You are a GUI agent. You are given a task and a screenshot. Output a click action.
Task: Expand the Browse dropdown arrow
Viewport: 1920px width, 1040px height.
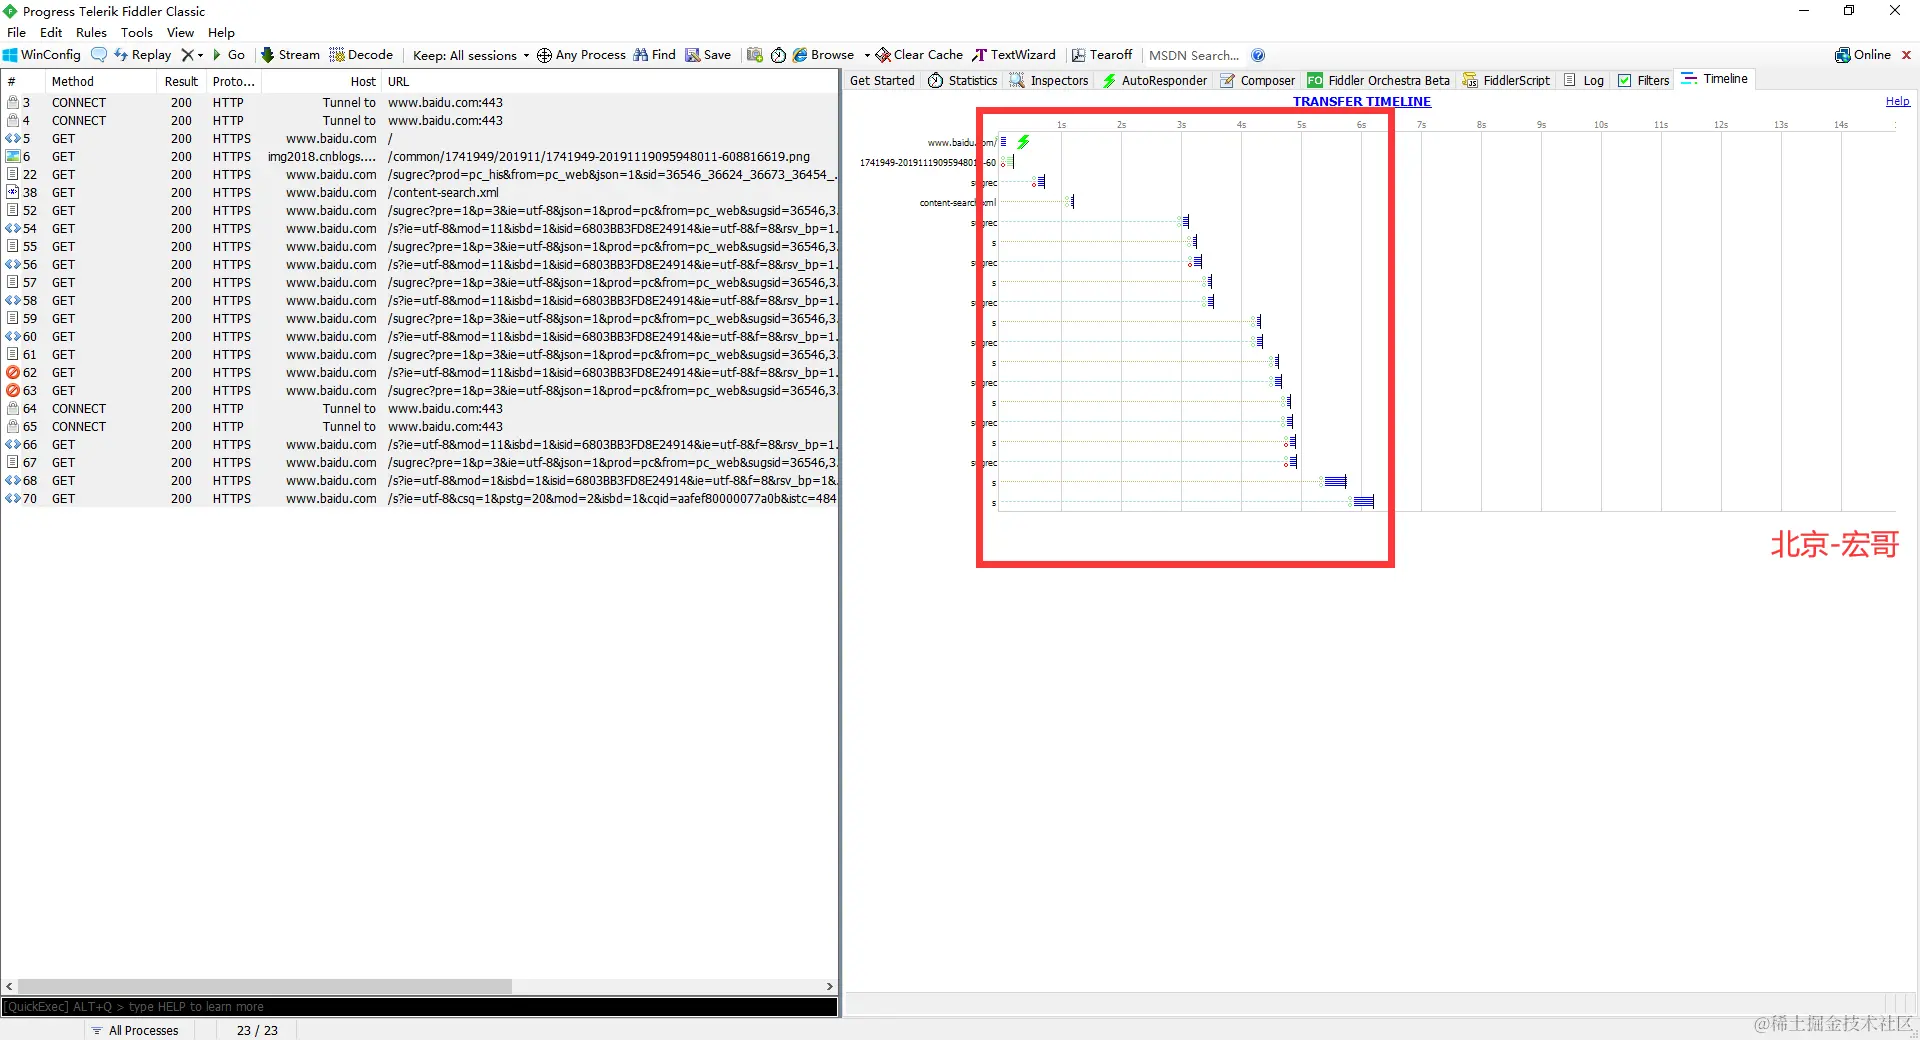[866, 55]
